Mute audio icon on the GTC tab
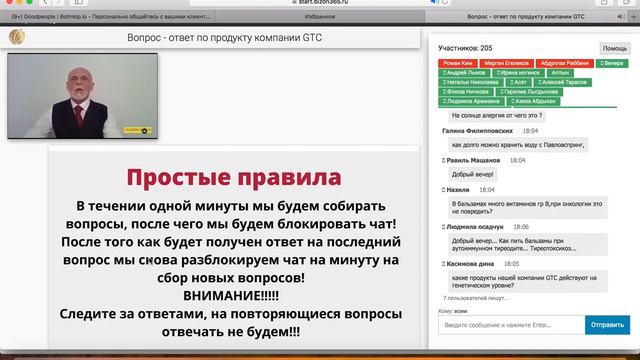 pyautogui.click(x=620, y=17)
